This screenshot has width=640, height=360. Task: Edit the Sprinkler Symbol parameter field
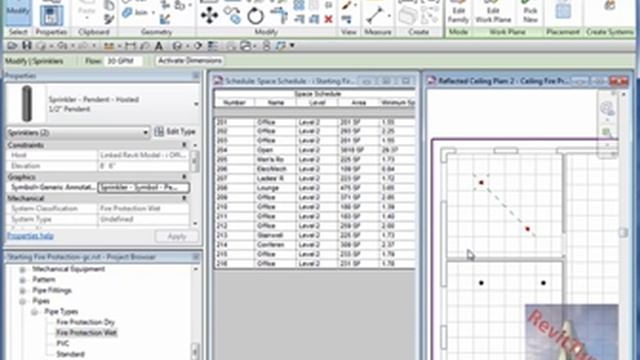coord(143,187)
